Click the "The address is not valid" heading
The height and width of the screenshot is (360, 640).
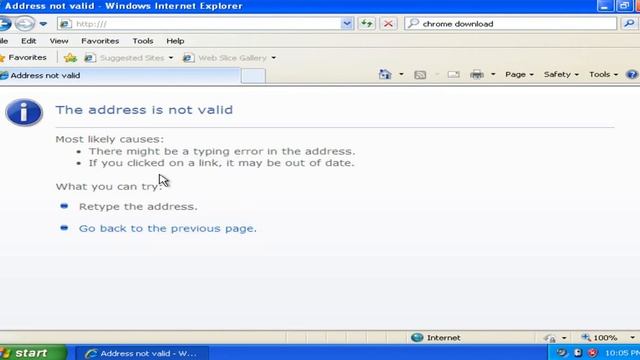tap(144, 110)
